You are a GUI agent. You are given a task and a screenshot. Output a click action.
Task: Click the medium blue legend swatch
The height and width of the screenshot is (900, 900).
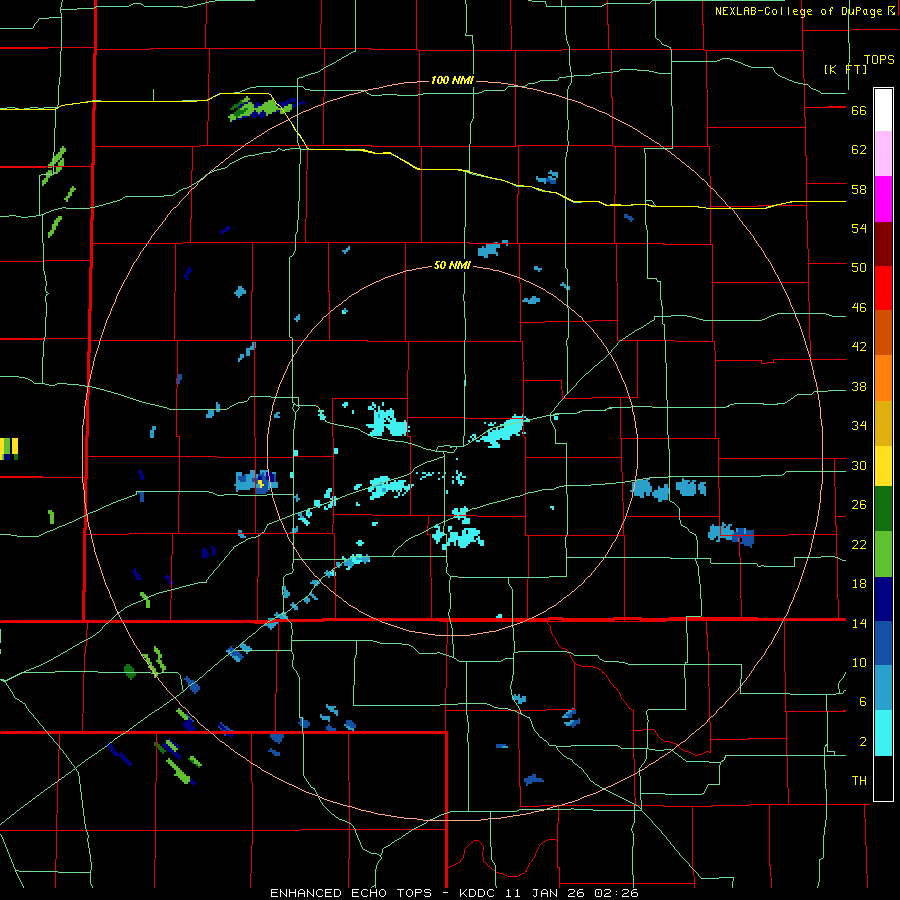click(883, 643)
